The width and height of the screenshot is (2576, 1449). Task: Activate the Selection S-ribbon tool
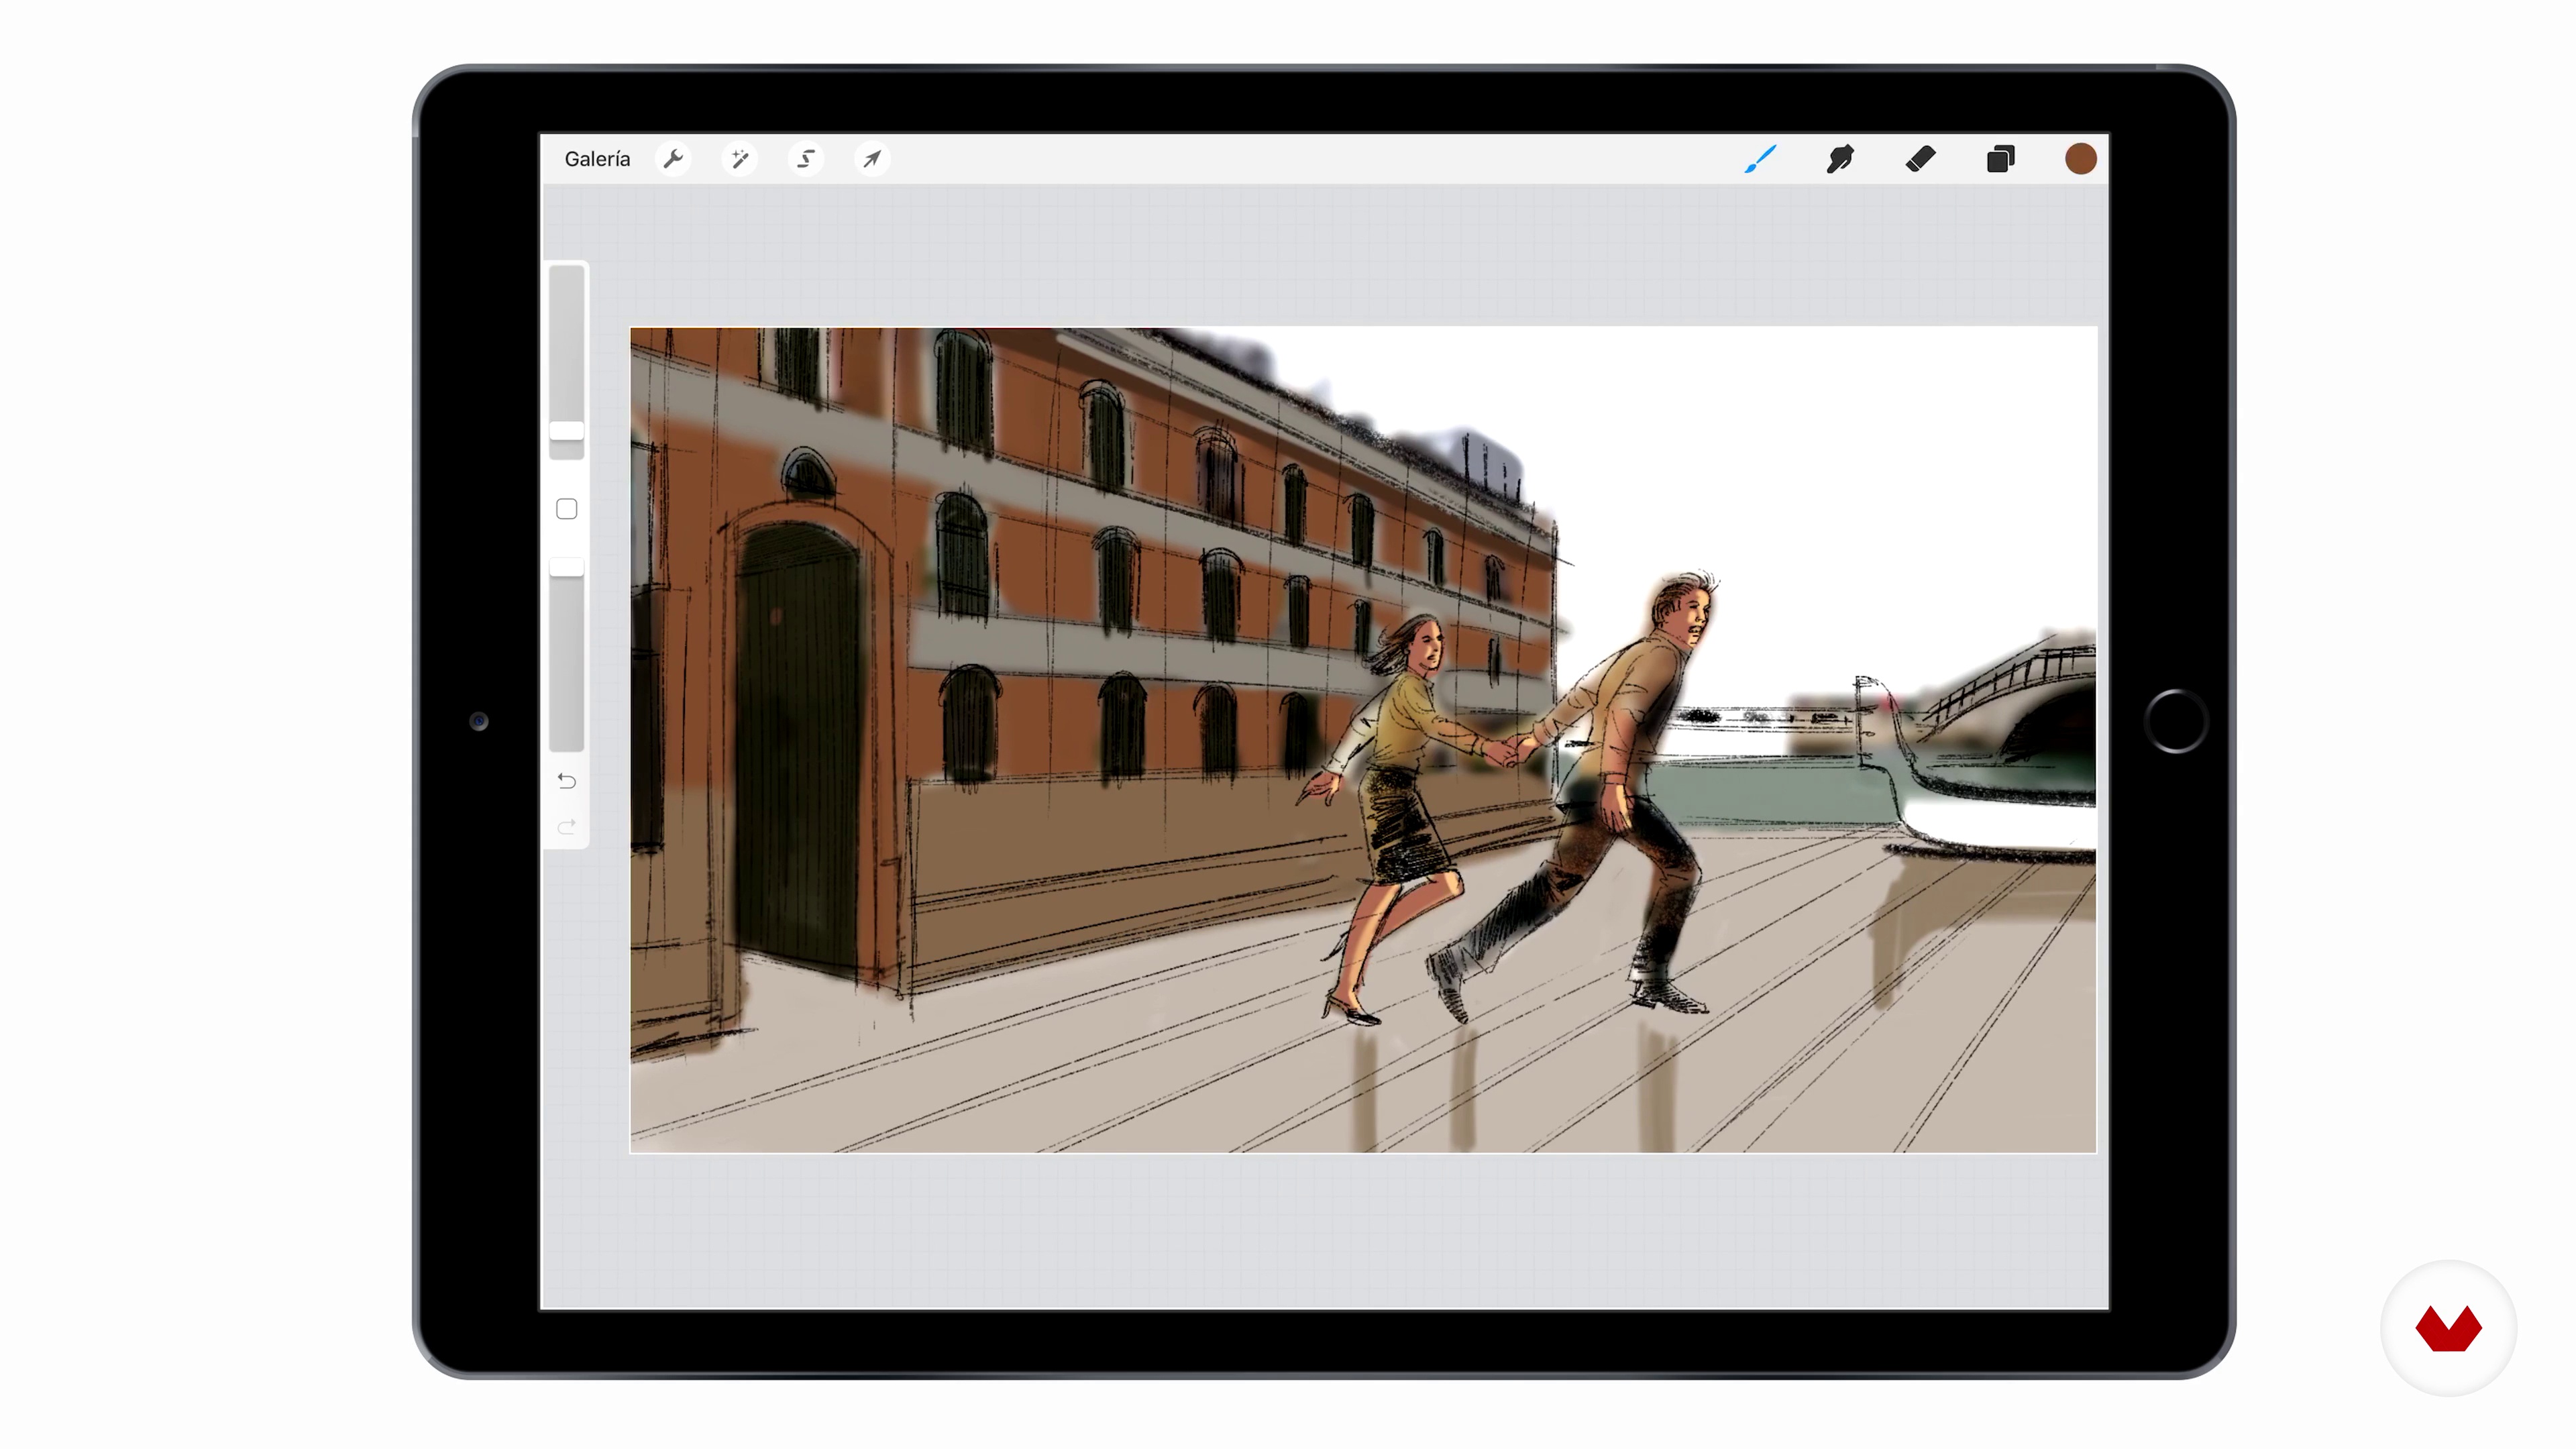click(x=806, y=159)
